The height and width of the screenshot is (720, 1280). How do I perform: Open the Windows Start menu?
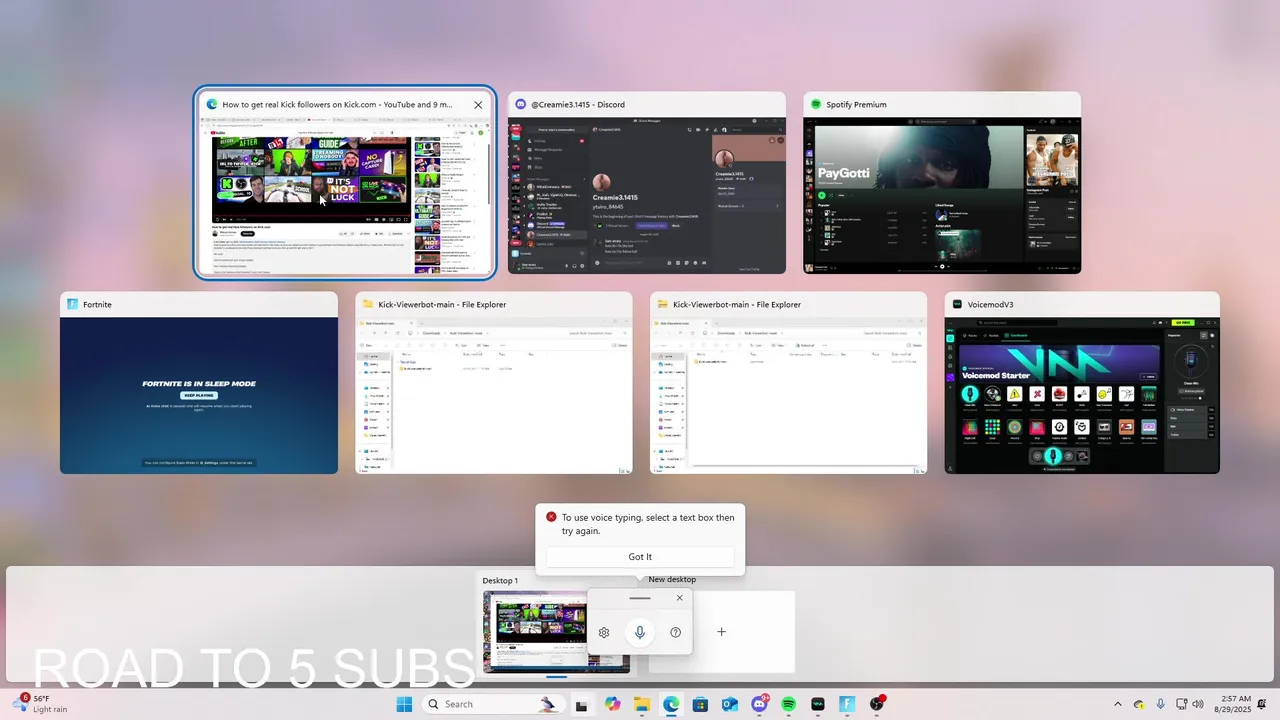click(x=404, y=704)
